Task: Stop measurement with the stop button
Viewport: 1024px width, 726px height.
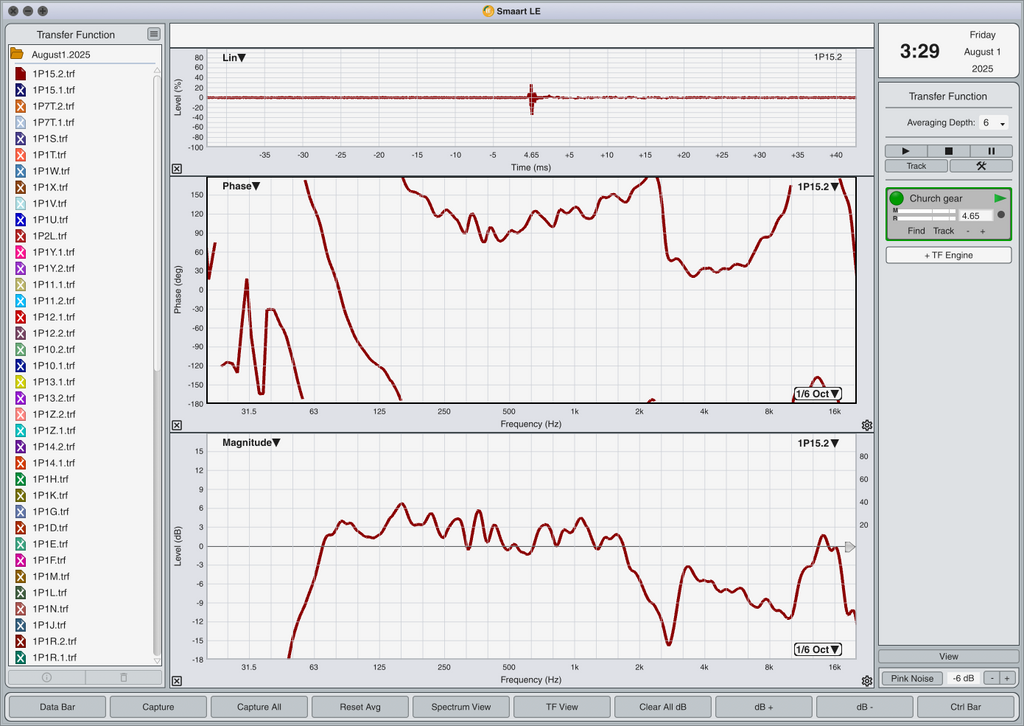Action: click(x=948, y=151)
